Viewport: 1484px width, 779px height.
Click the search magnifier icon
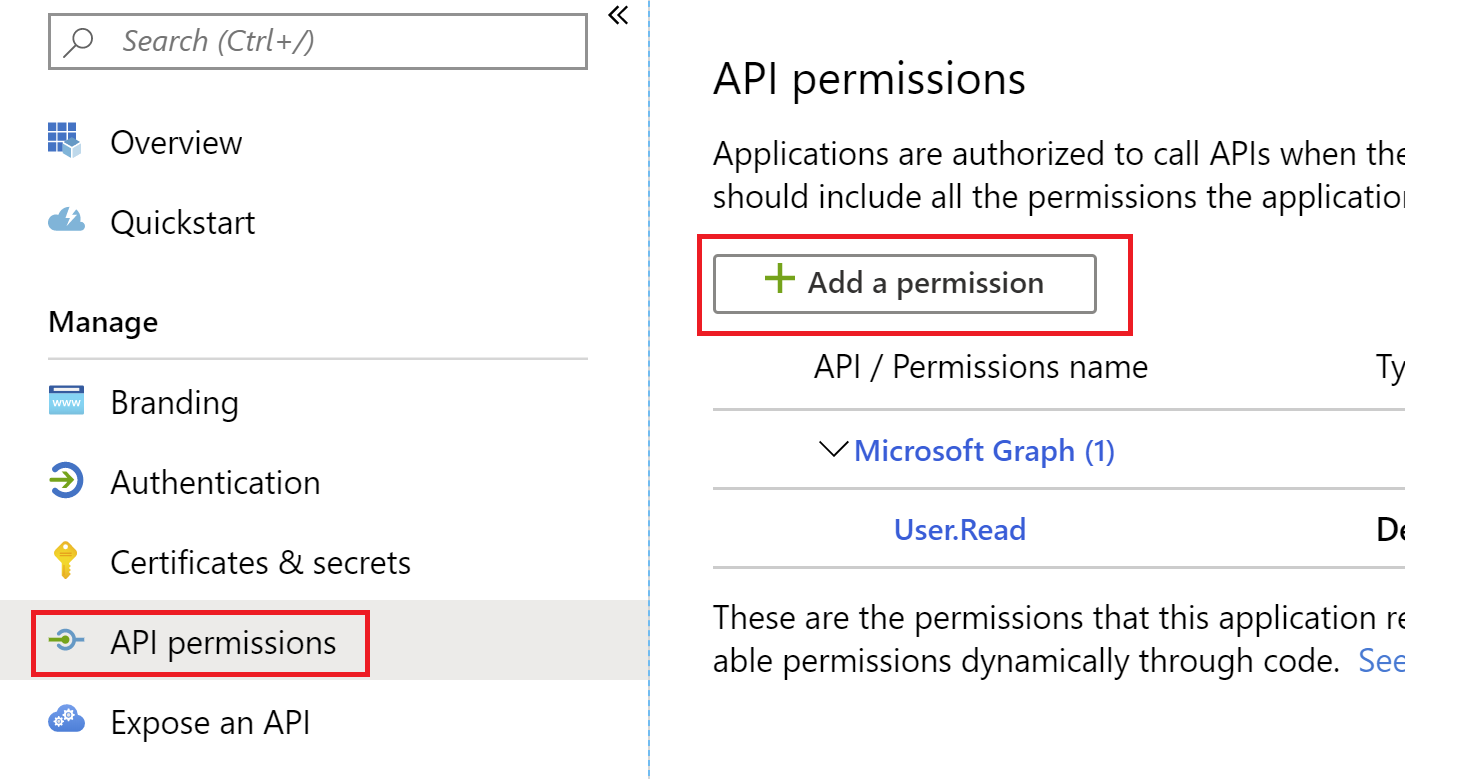80,41
